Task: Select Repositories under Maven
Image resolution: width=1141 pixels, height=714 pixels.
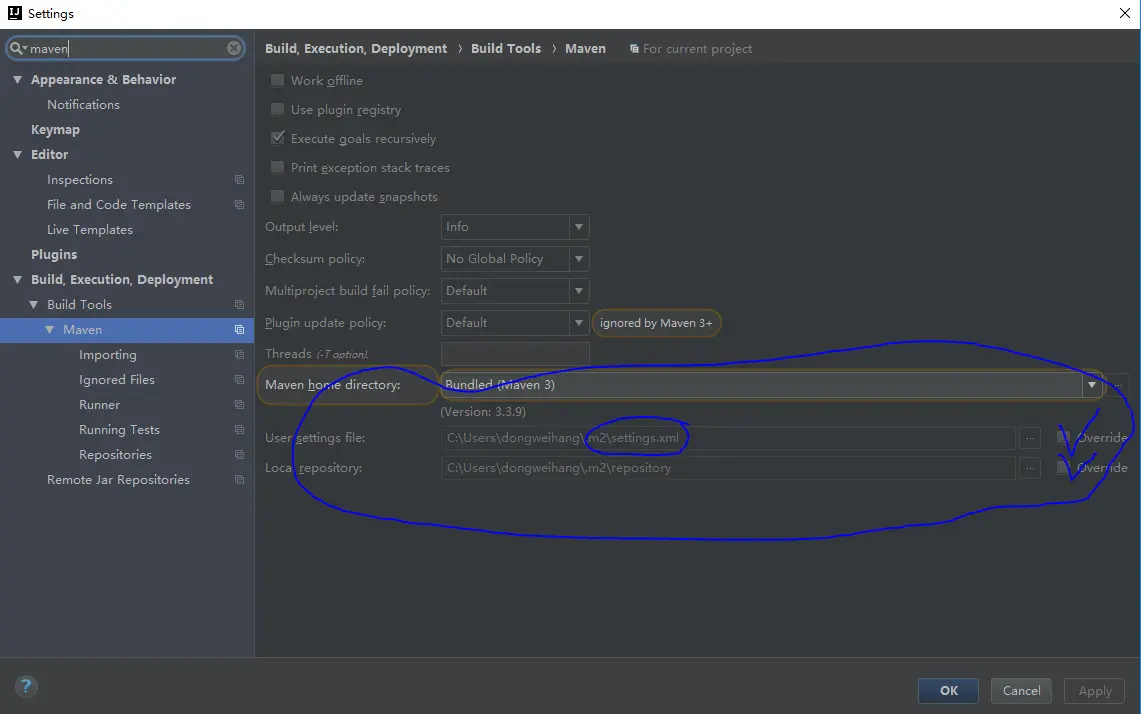Action: coord(115,455)
